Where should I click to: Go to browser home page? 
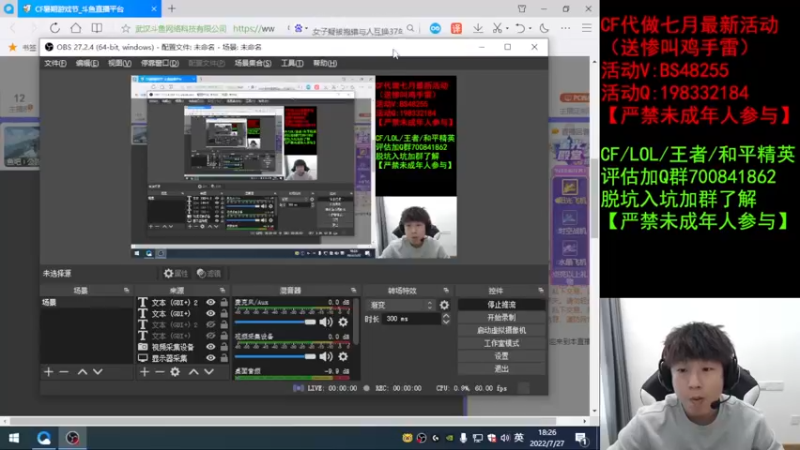[76, 28]
